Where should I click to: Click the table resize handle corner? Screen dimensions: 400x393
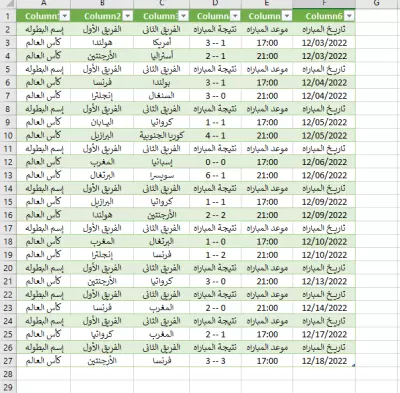coord(354,365)
